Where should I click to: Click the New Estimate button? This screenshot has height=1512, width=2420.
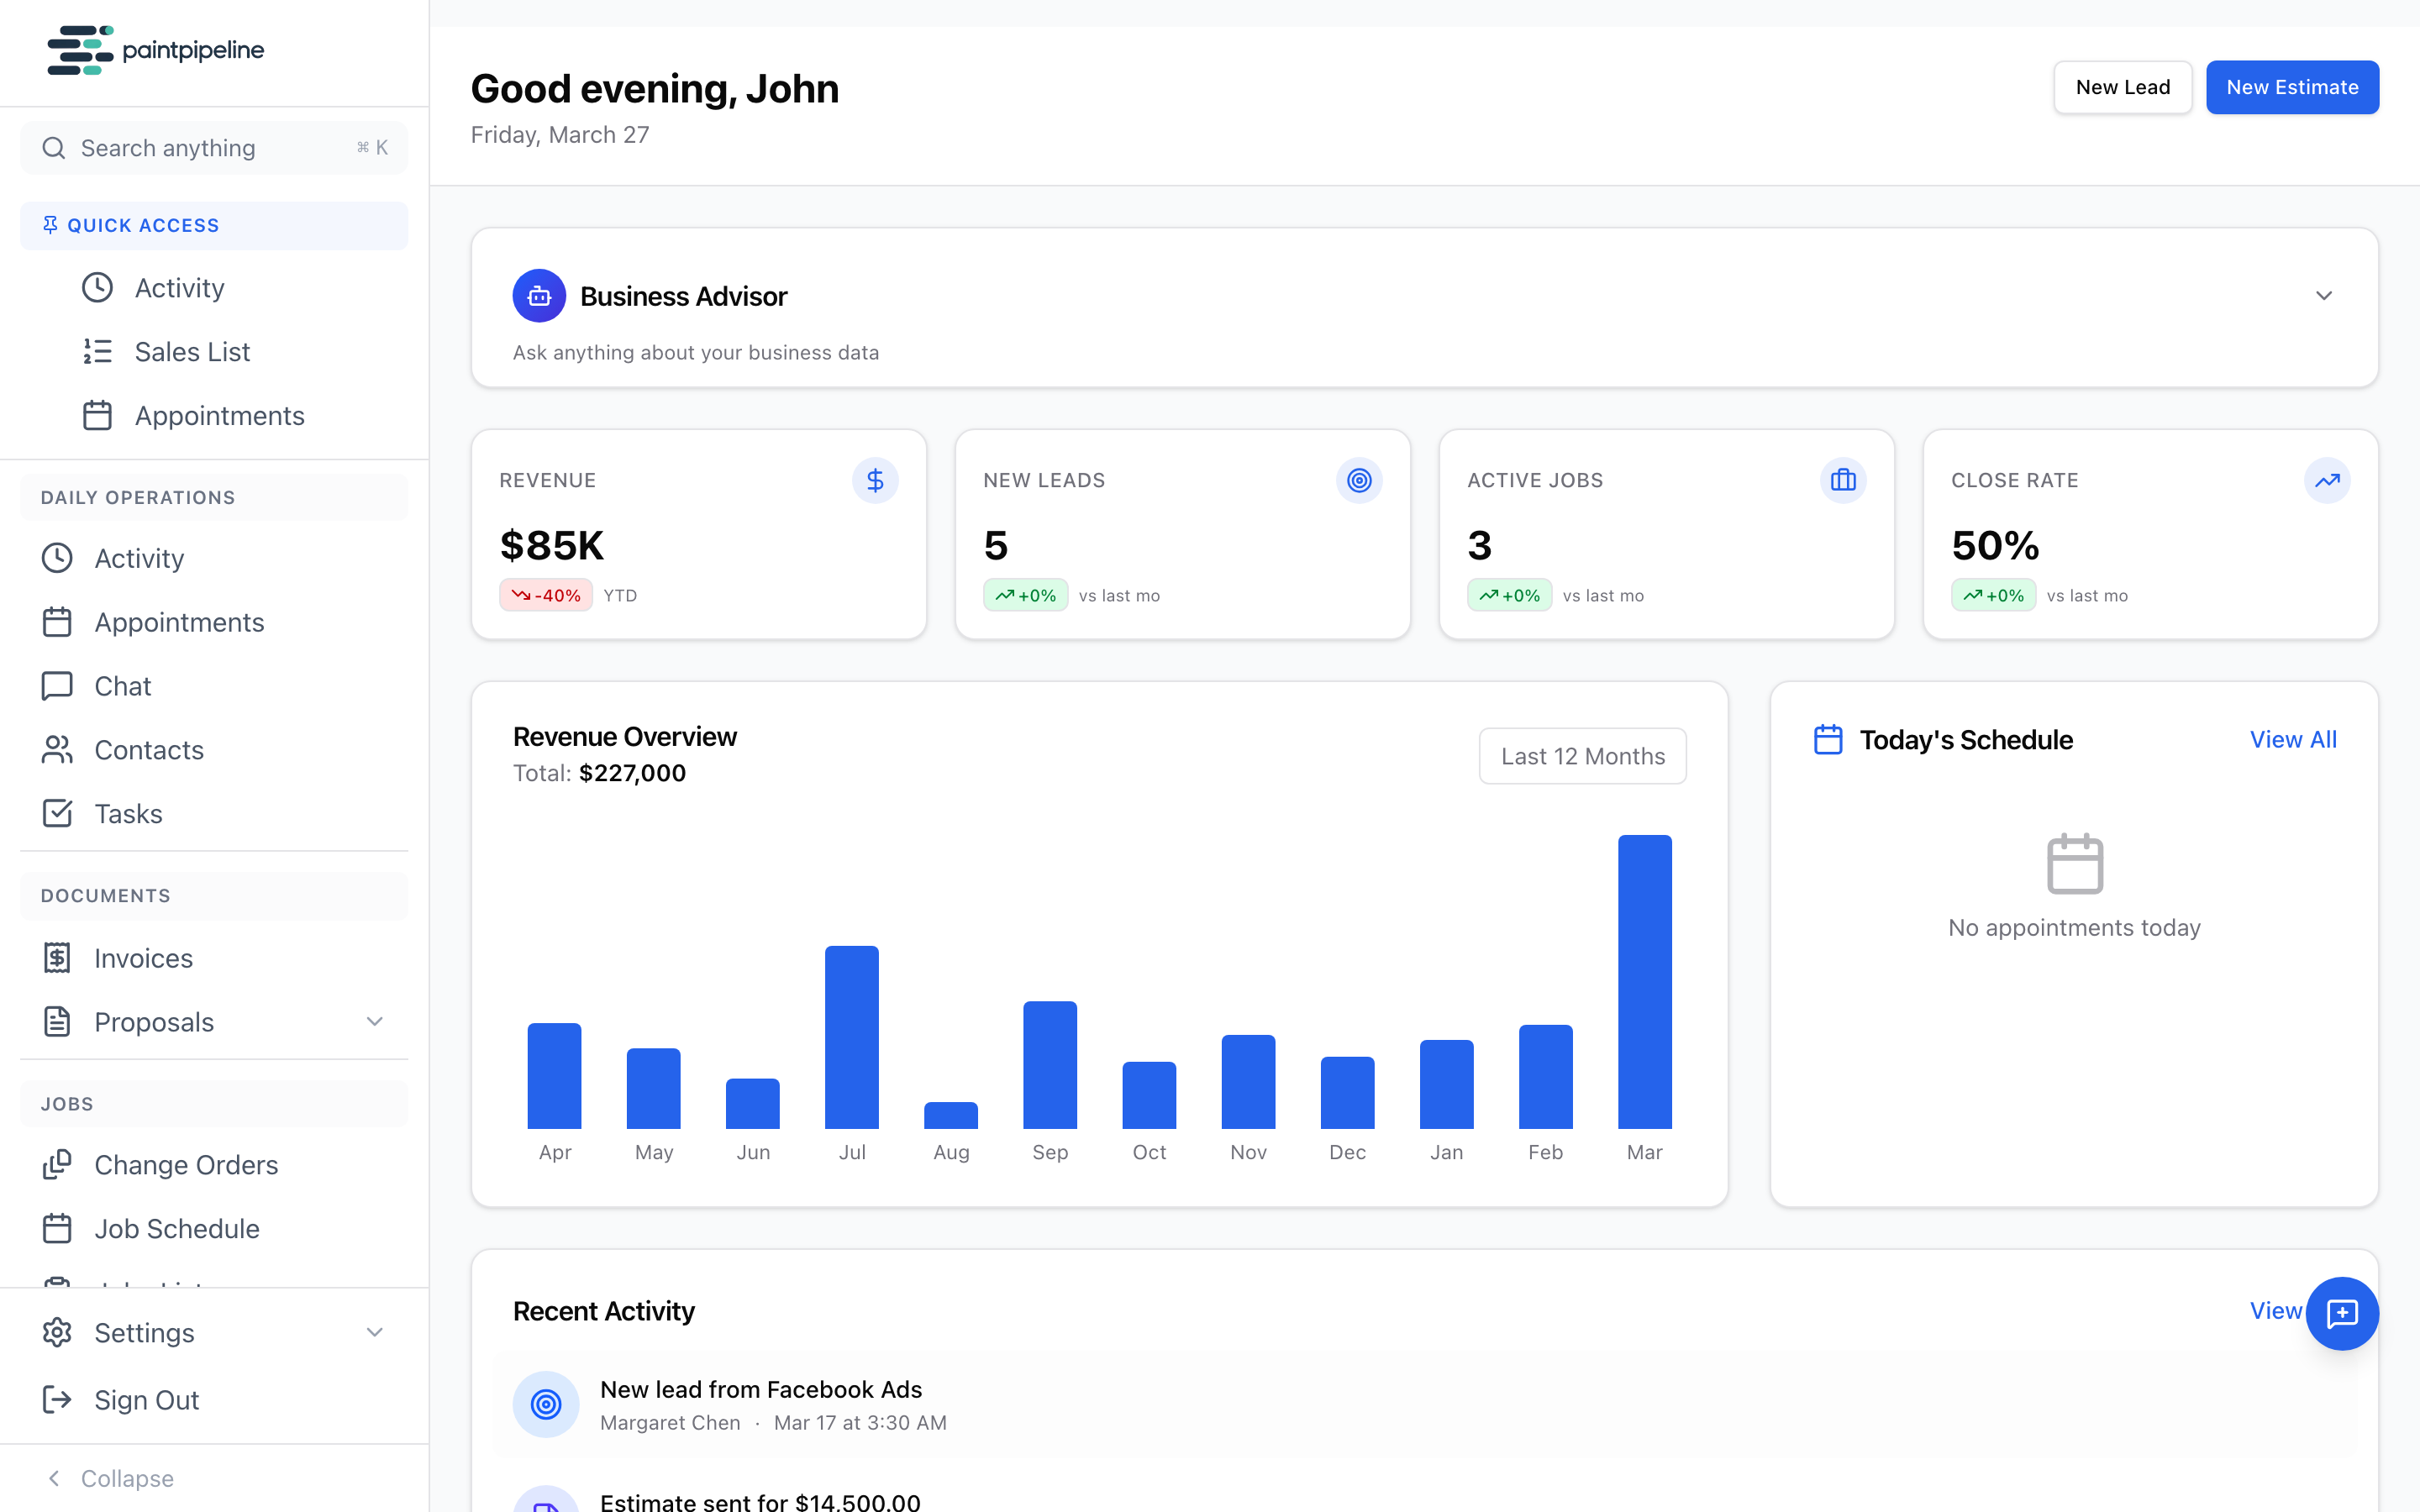2292,87
